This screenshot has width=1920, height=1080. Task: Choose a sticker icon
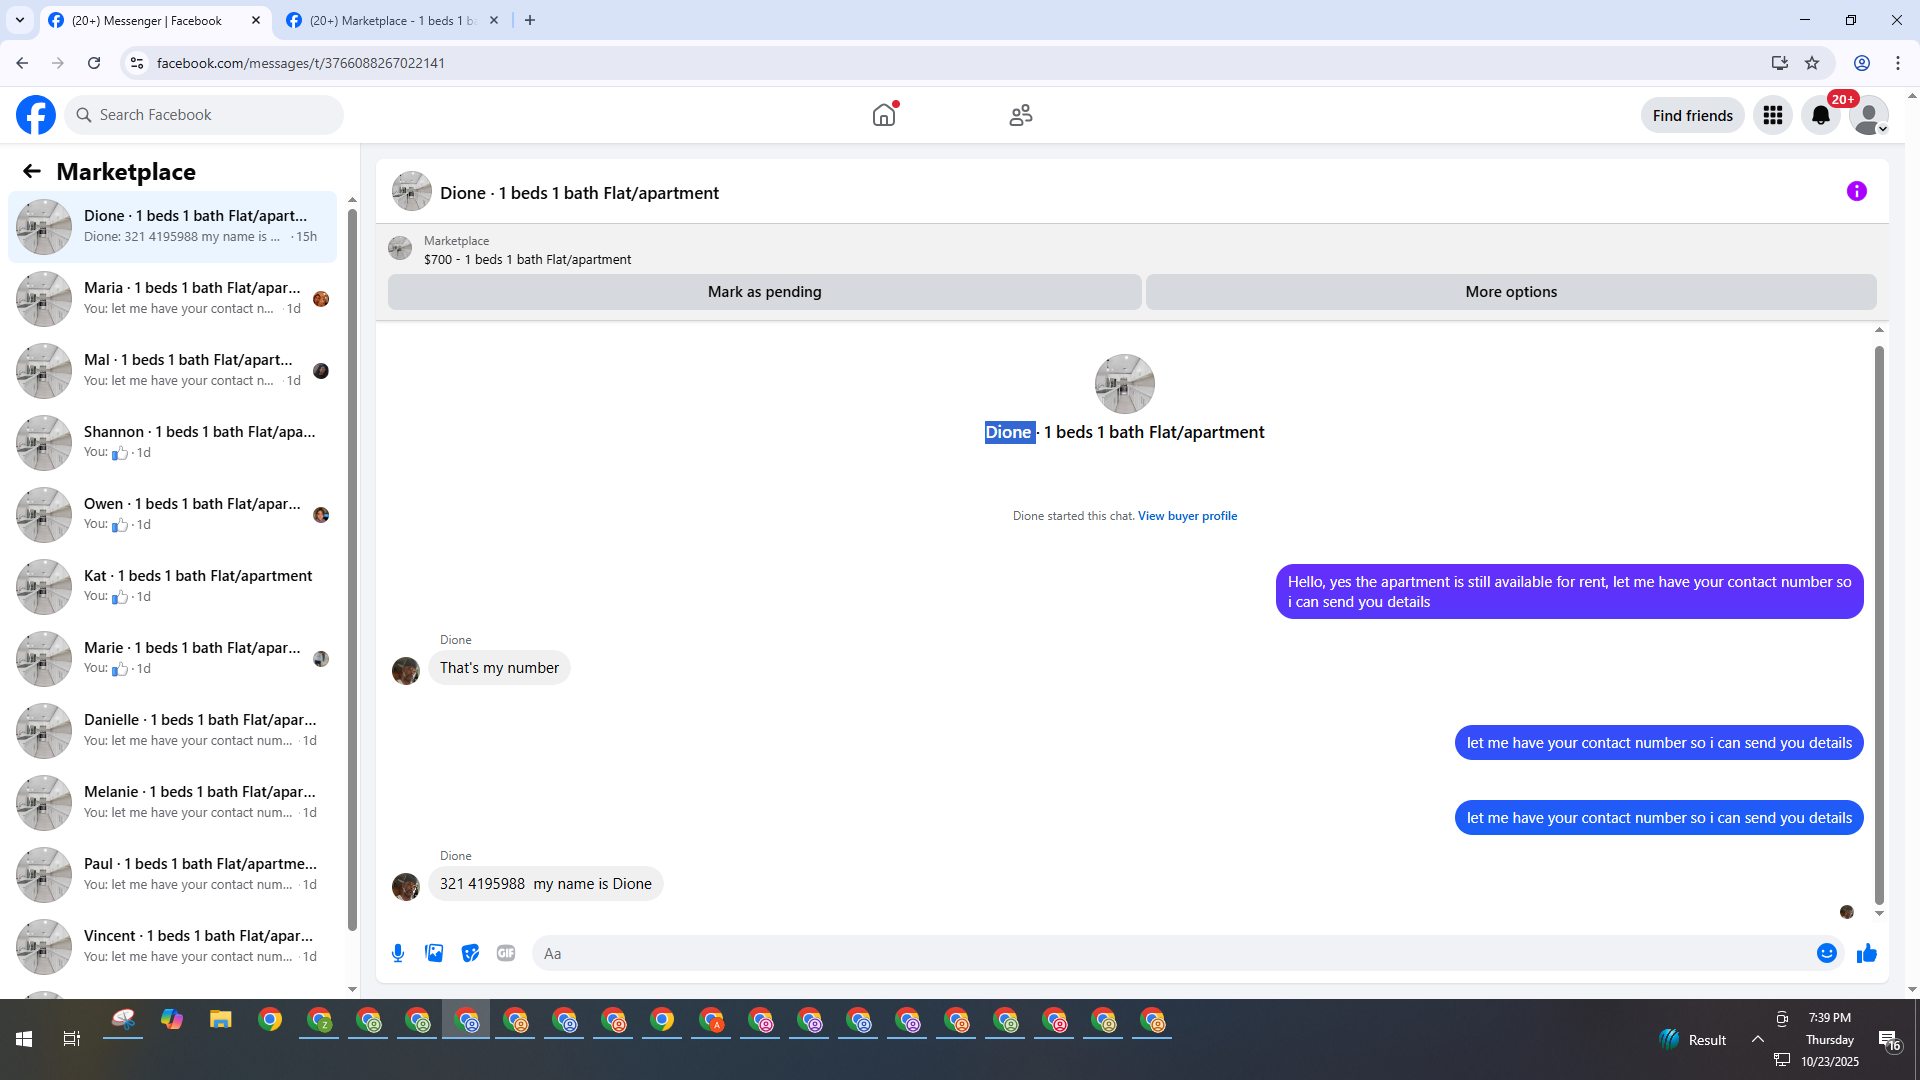pos(470,953)
